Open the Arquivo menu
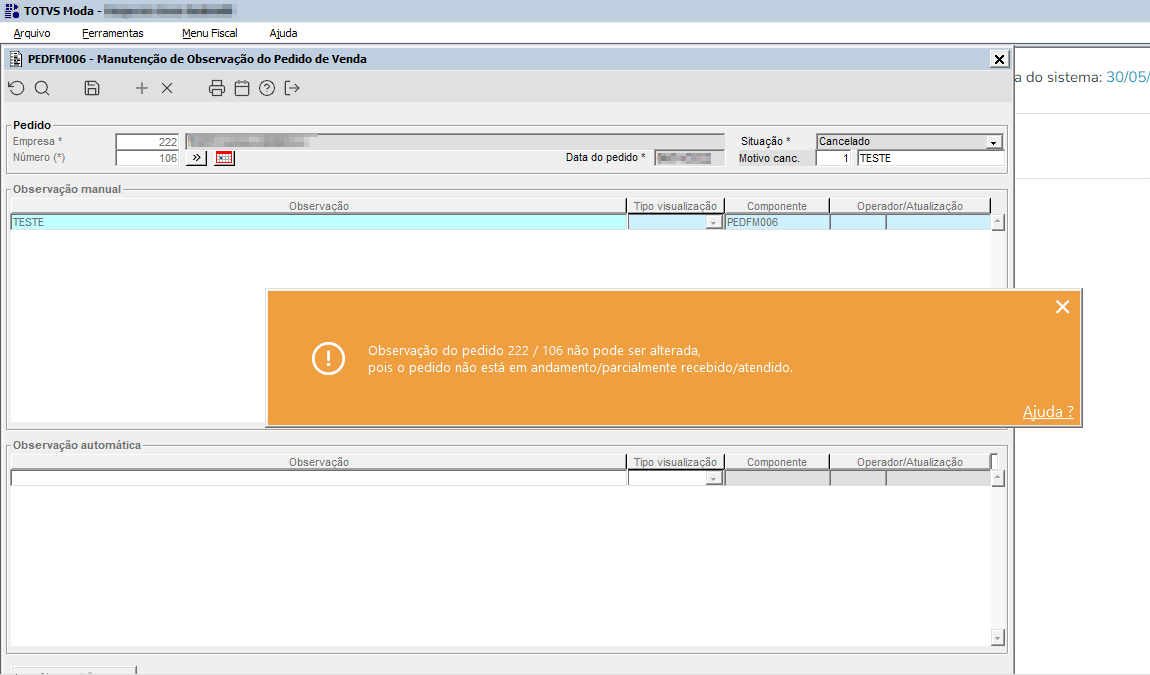The width and height of the screenshot is (1150, 675). (32, 33)
